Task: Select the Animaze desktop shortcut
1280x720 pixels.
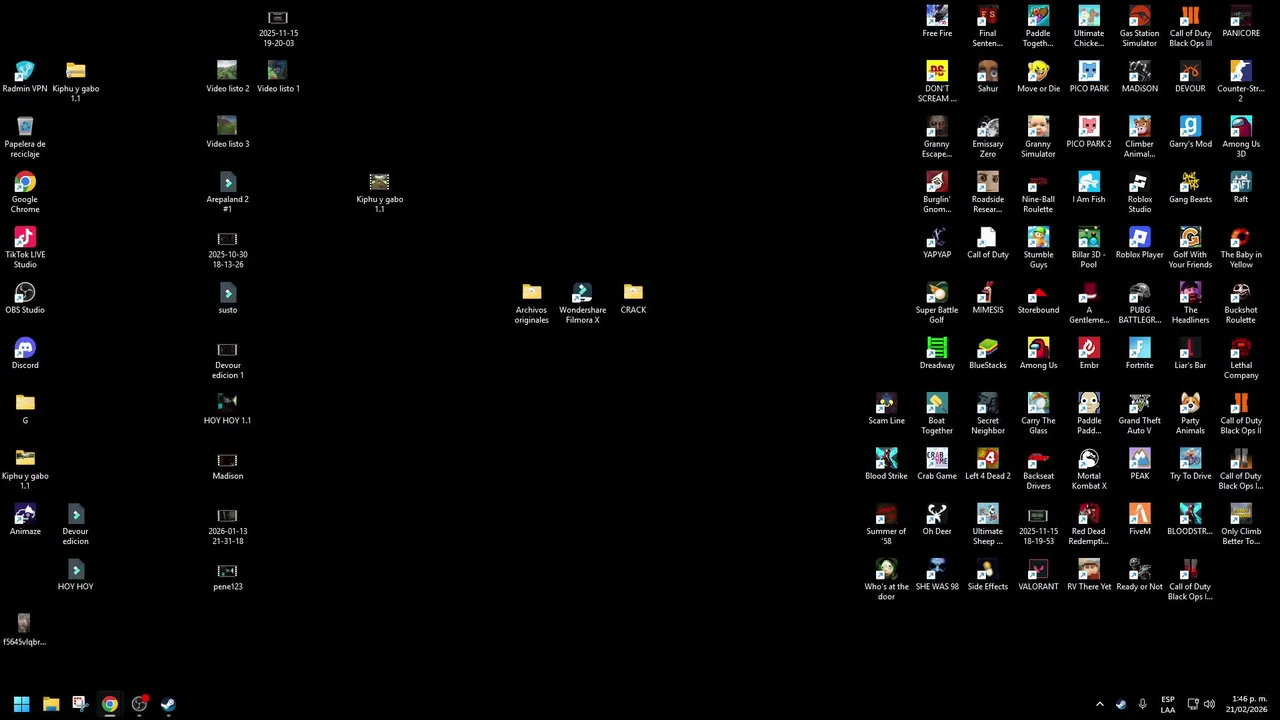Action: [25, 519]
